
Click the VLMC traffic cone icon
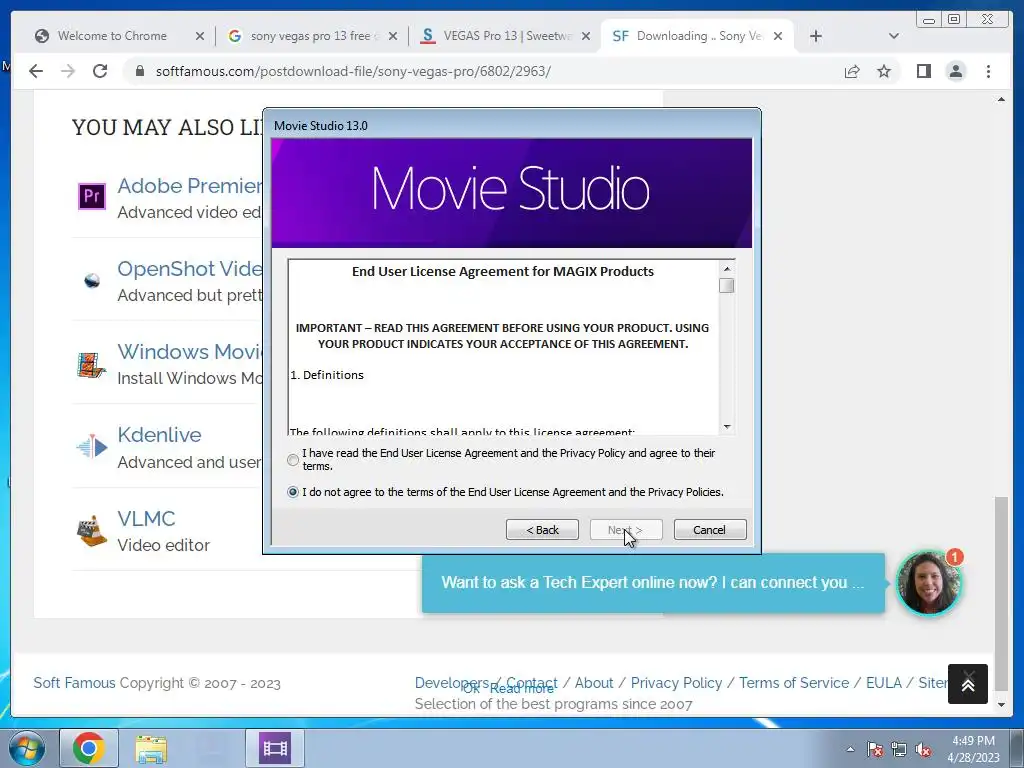(91, 530)
